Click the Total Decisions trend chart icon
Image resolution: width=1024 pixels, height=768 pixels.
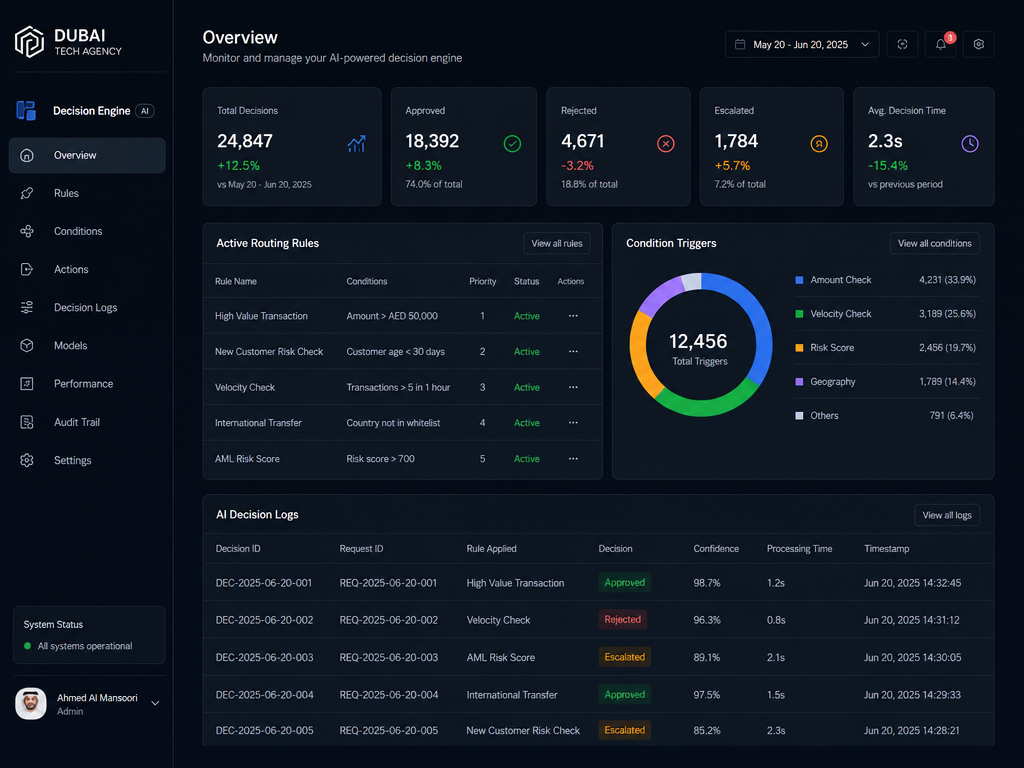click(357, 144)
